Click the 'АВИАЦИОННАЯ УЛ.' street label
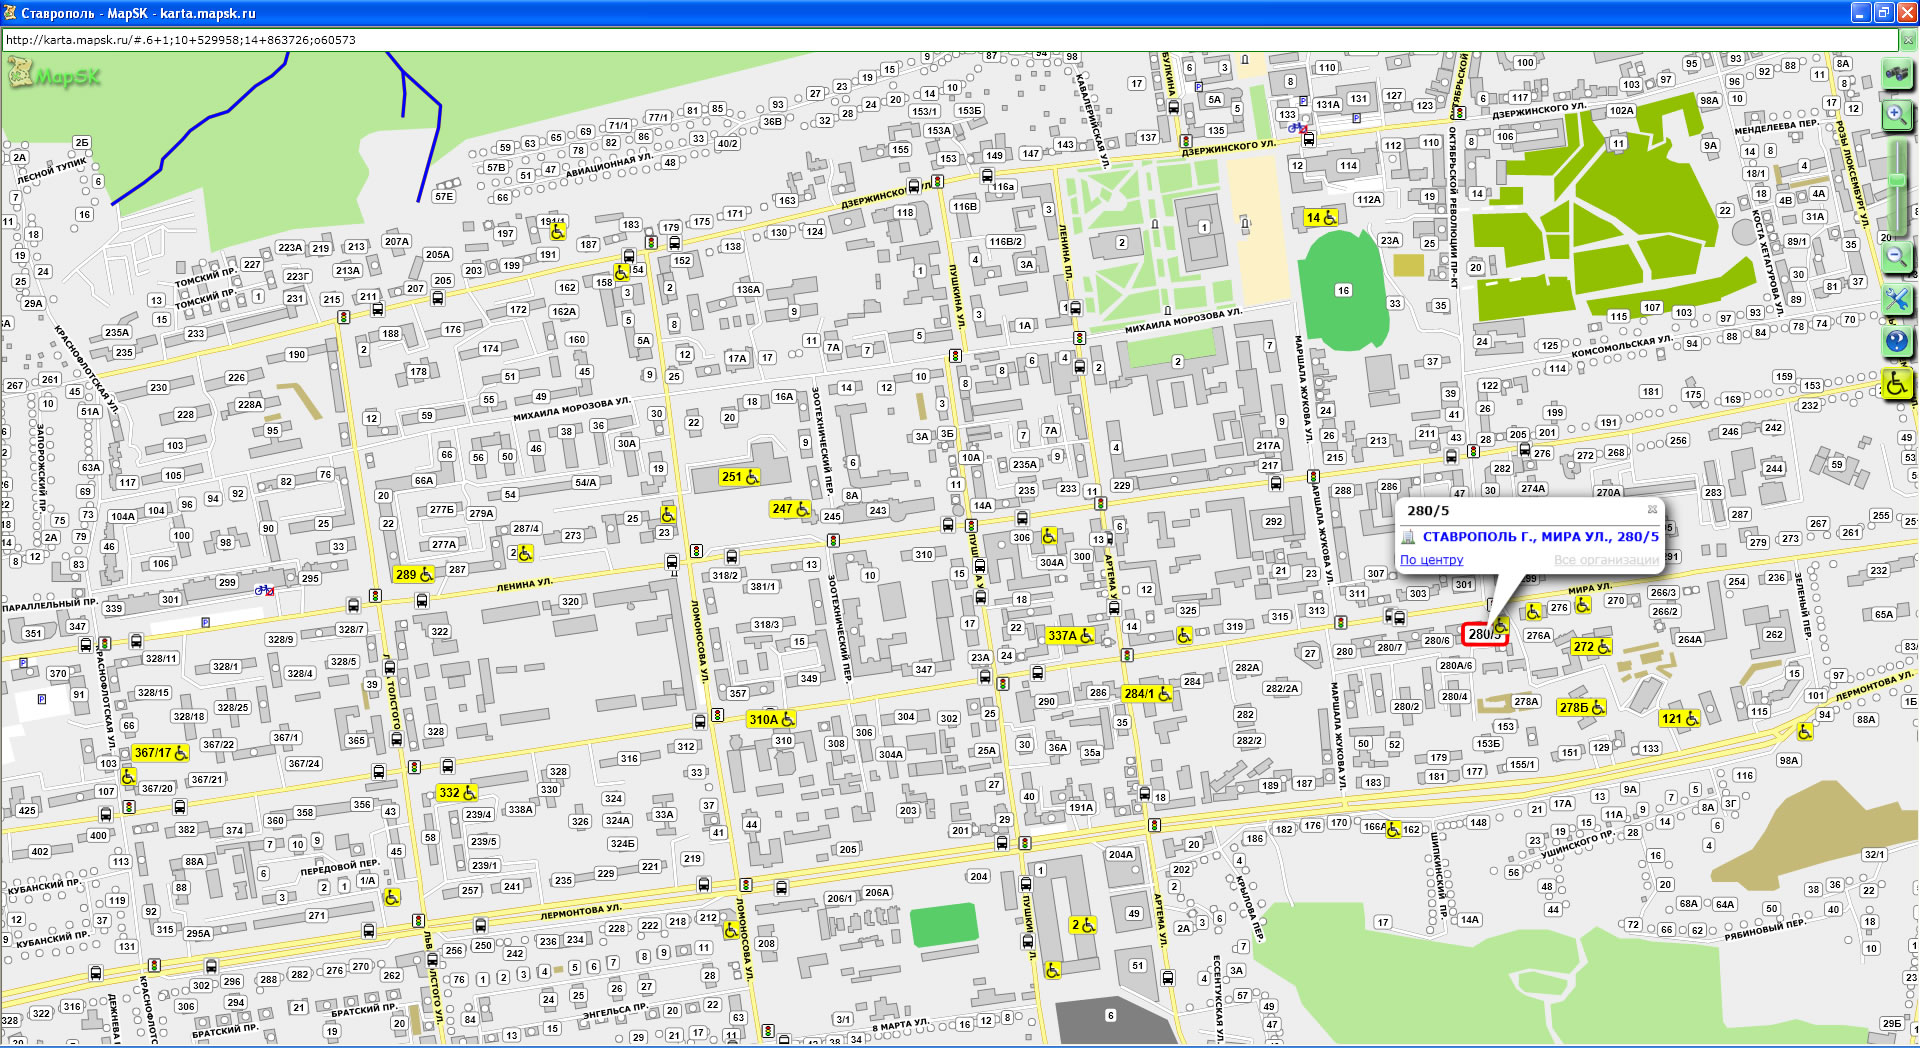The image size is (1920, 1048). click(609, 165)
